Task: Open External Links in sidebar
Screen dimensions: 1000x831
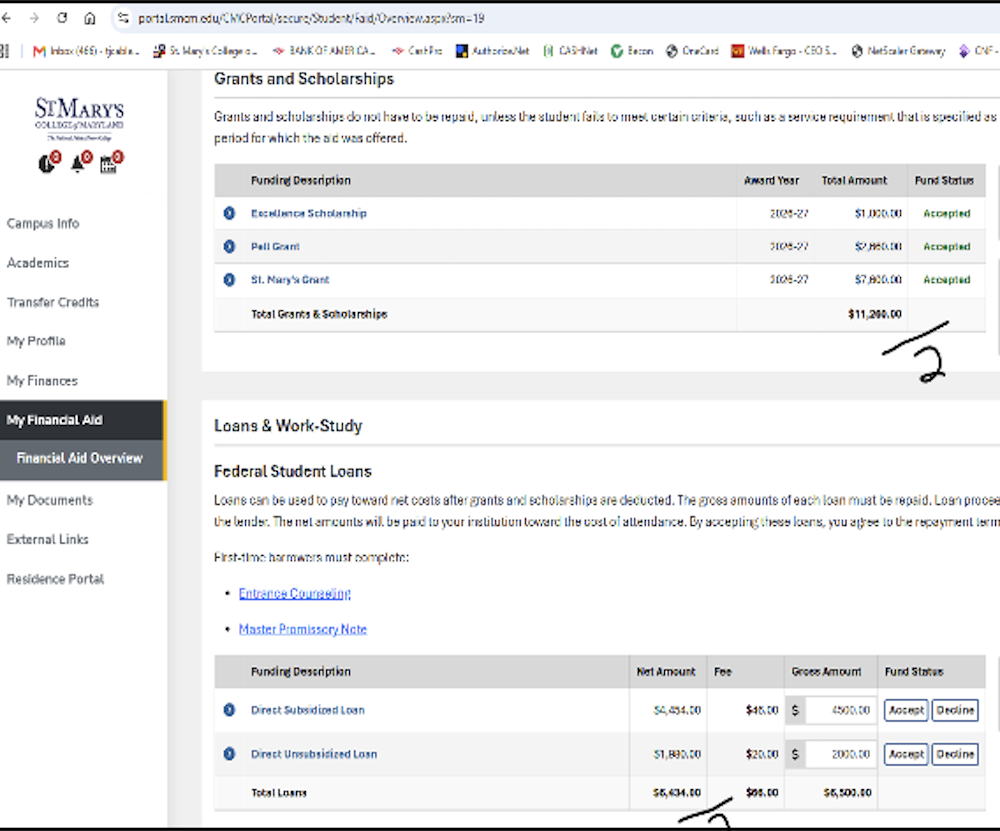Action: [x=48, y=540]
